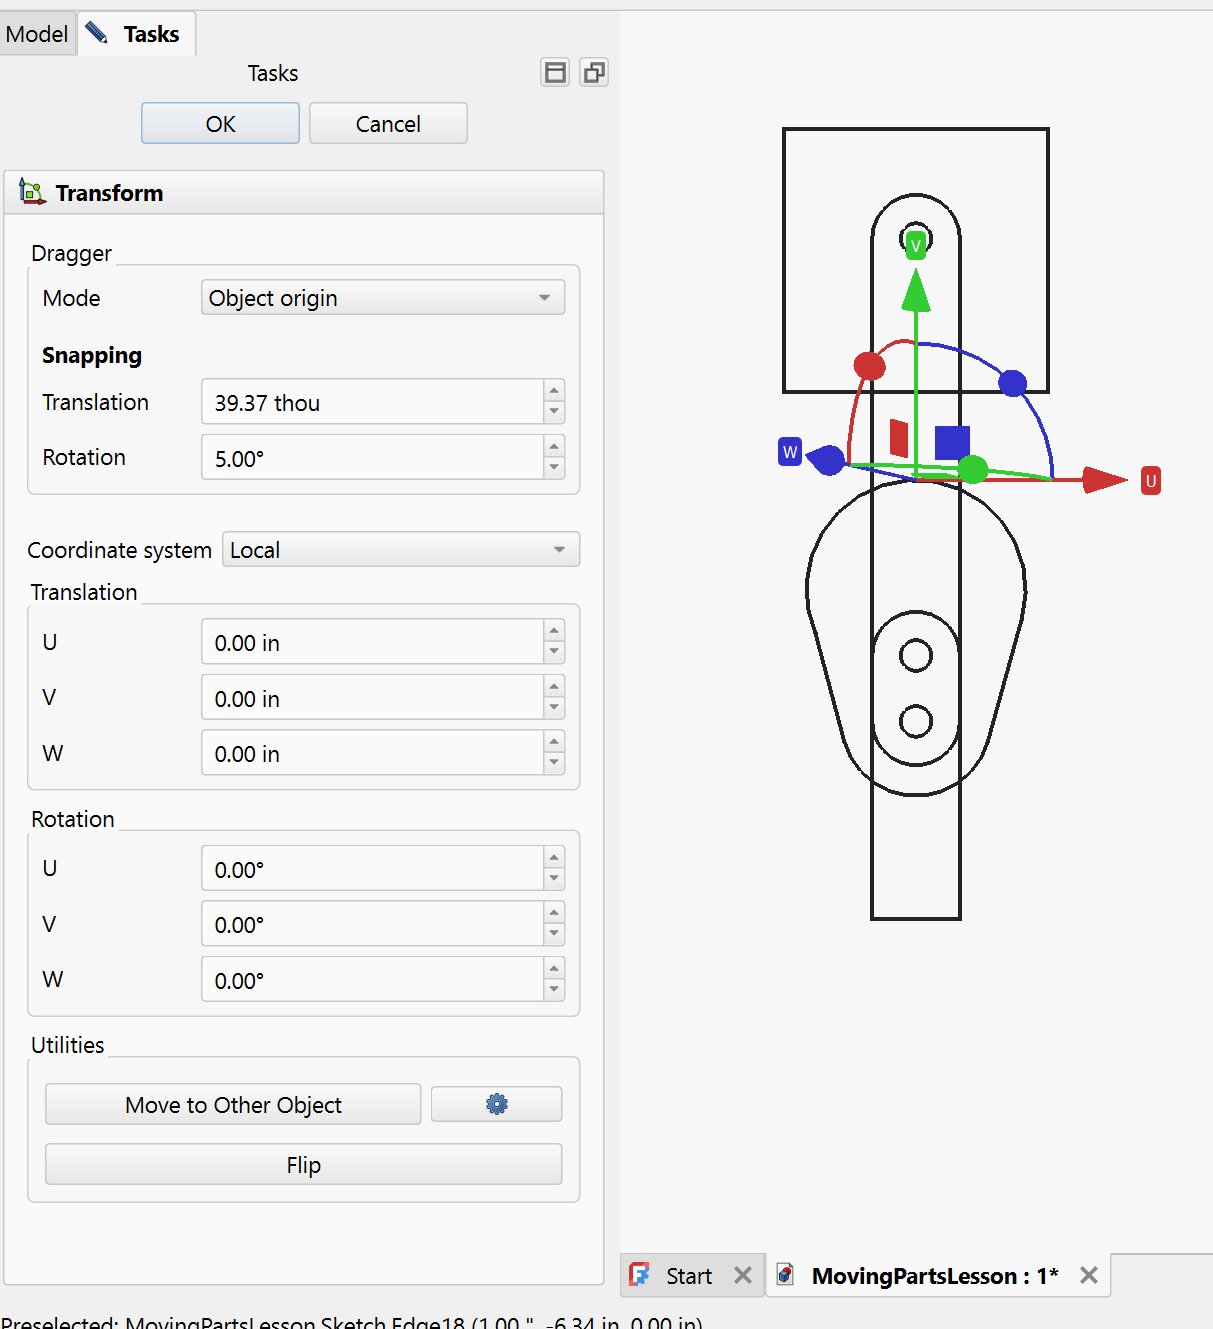Click the blue W axis label
The width and height of the screenshot is (1213, 1329).
[x=790, y=452]
